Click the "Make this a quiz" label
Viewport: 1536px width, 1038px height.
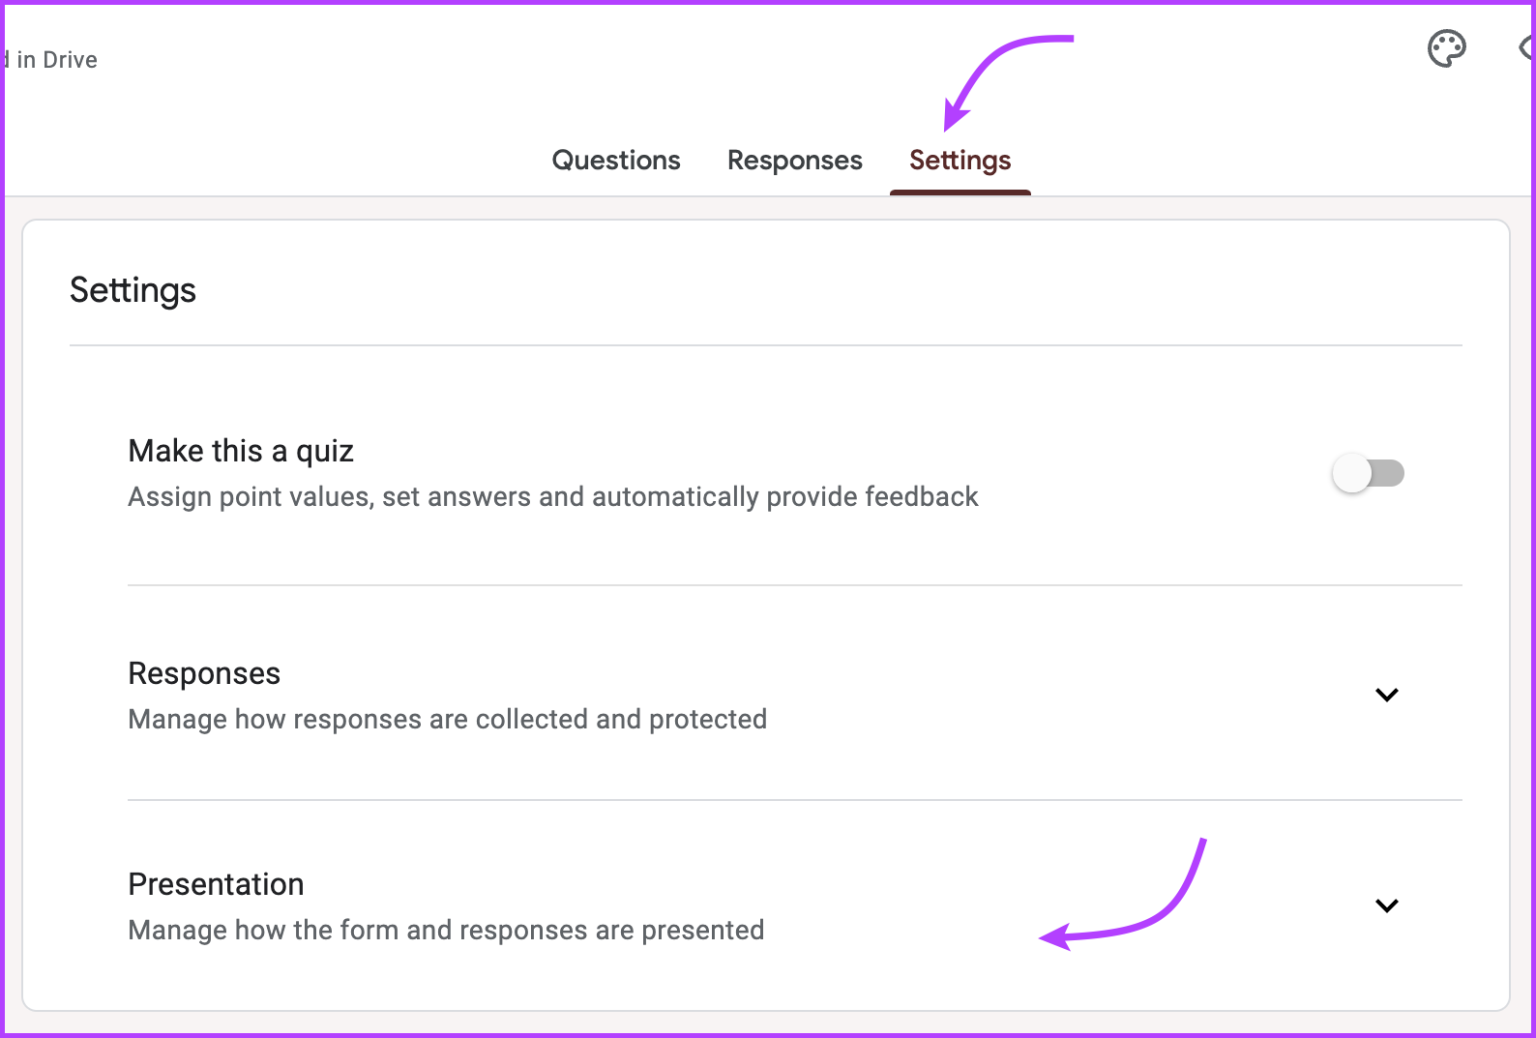240,451
